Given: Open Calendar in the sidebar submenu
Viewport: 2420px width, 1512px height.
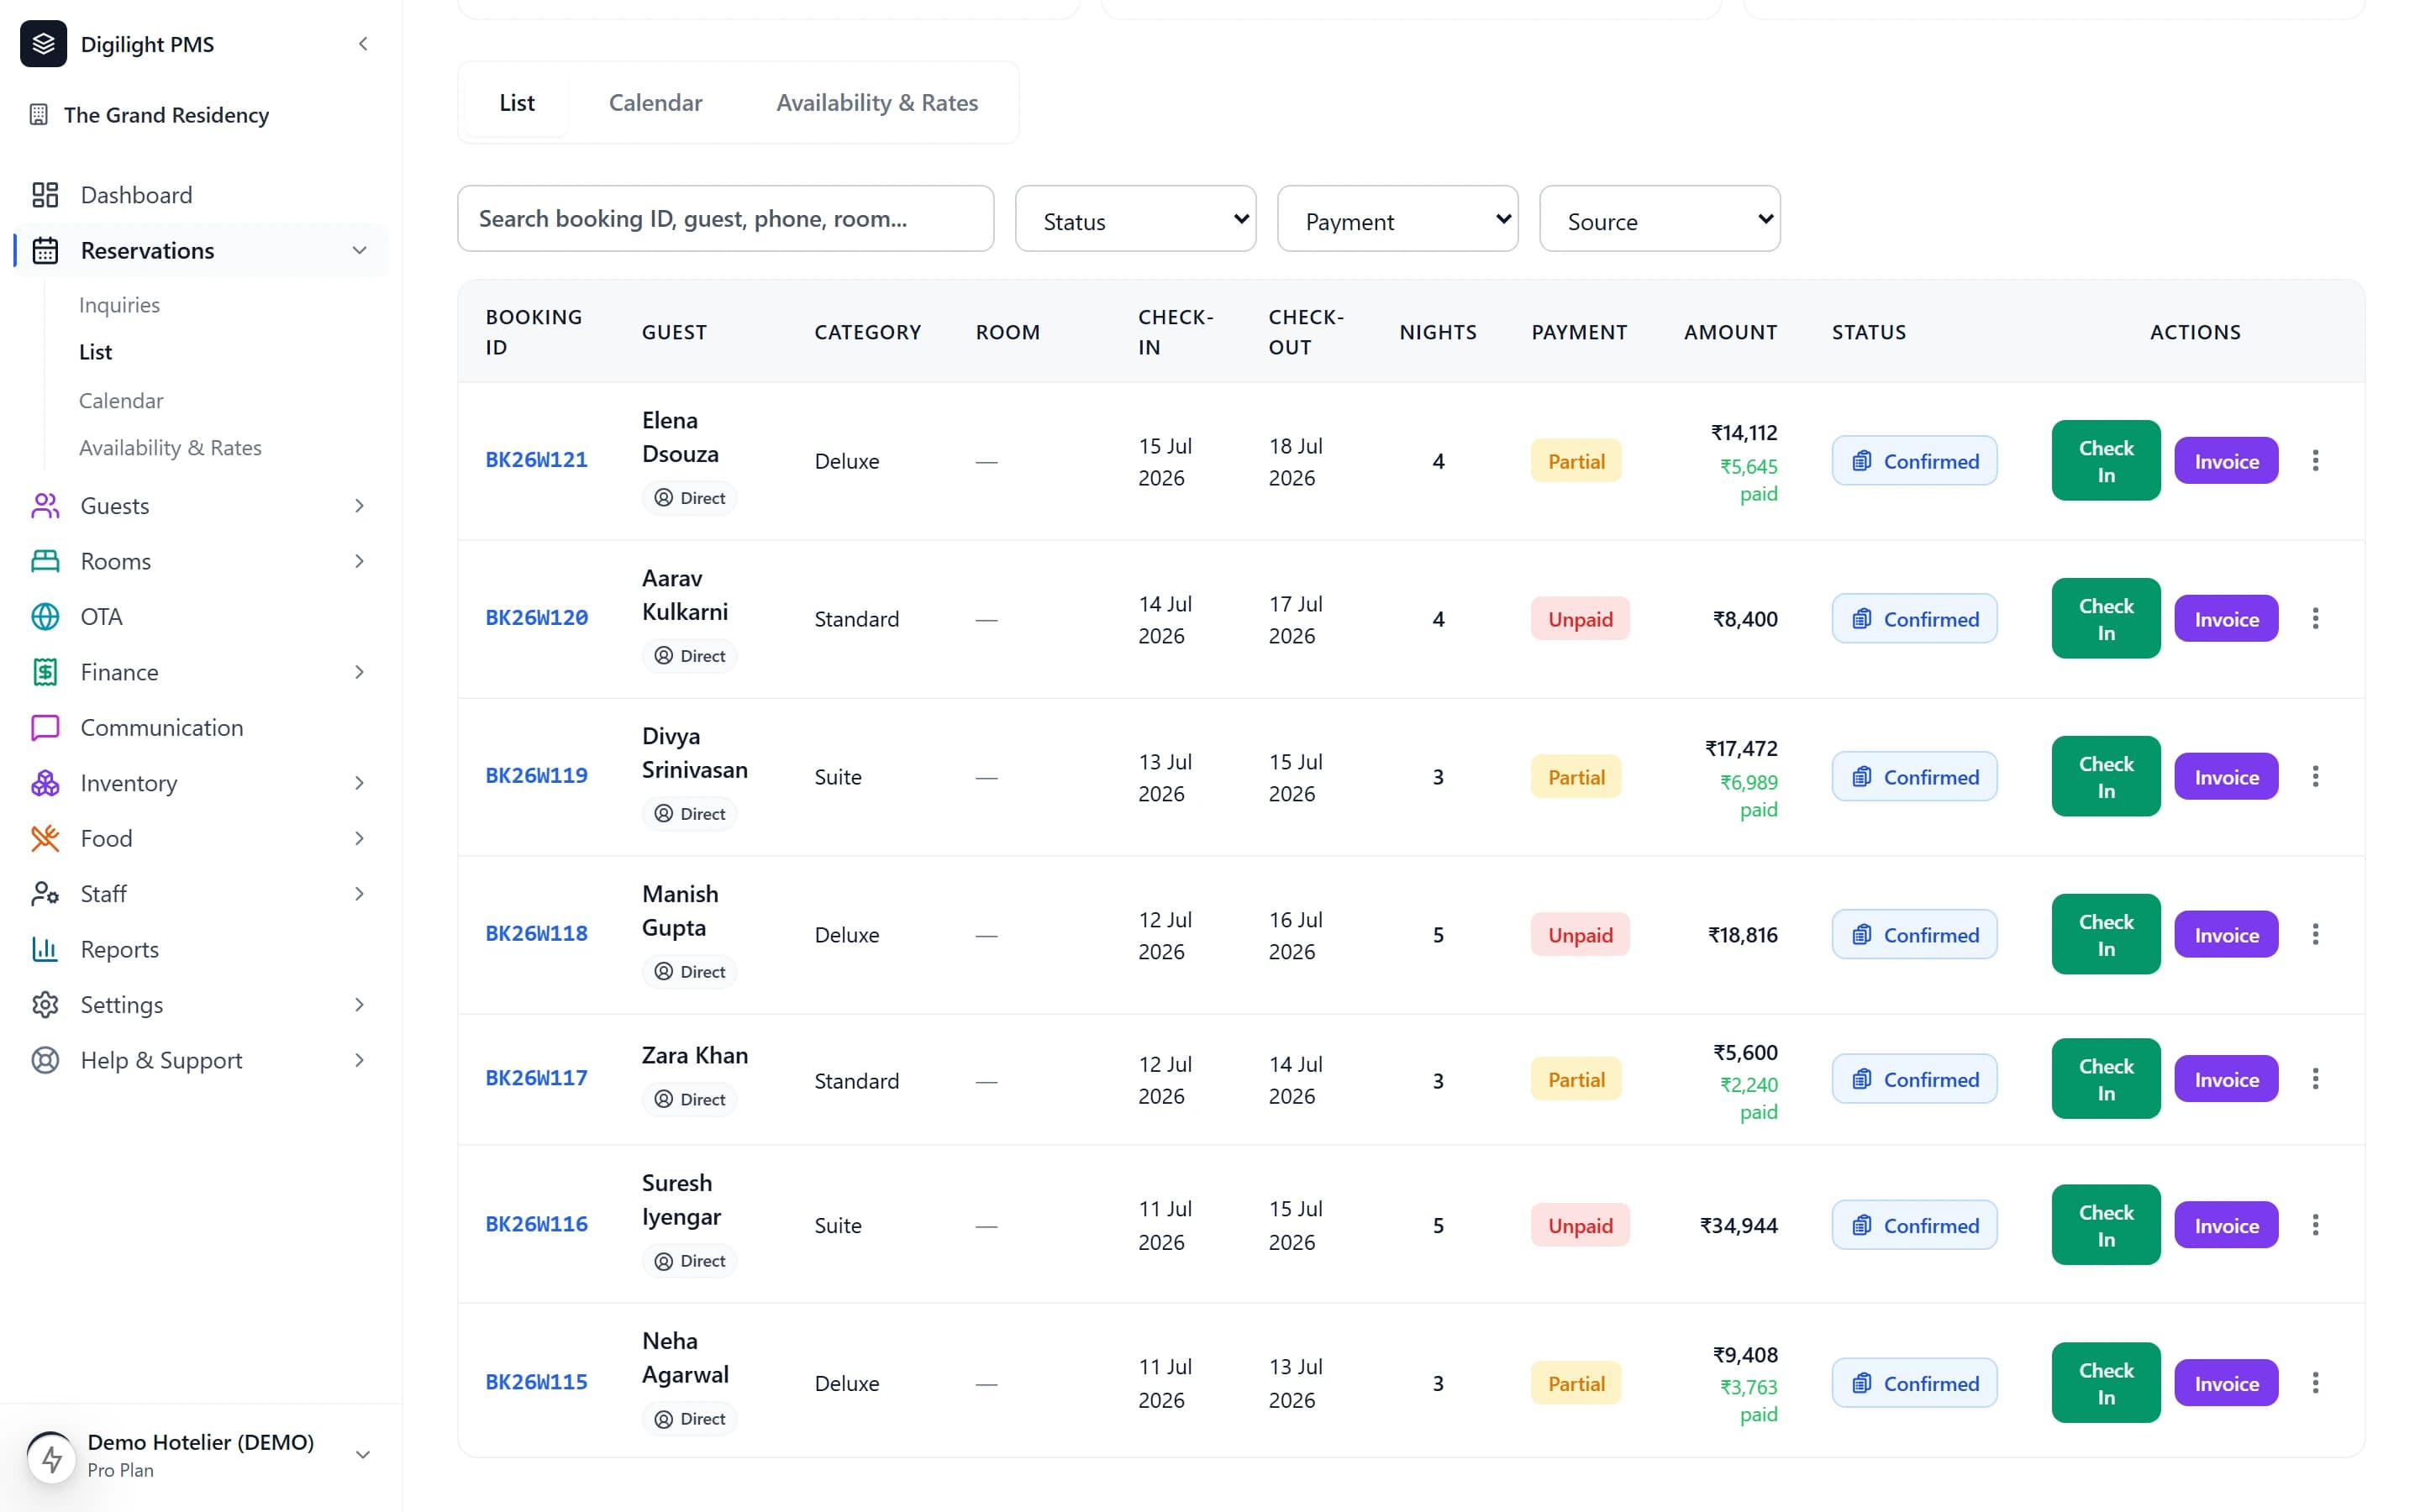Looking at the screenshot, I should tap(121, 401).
